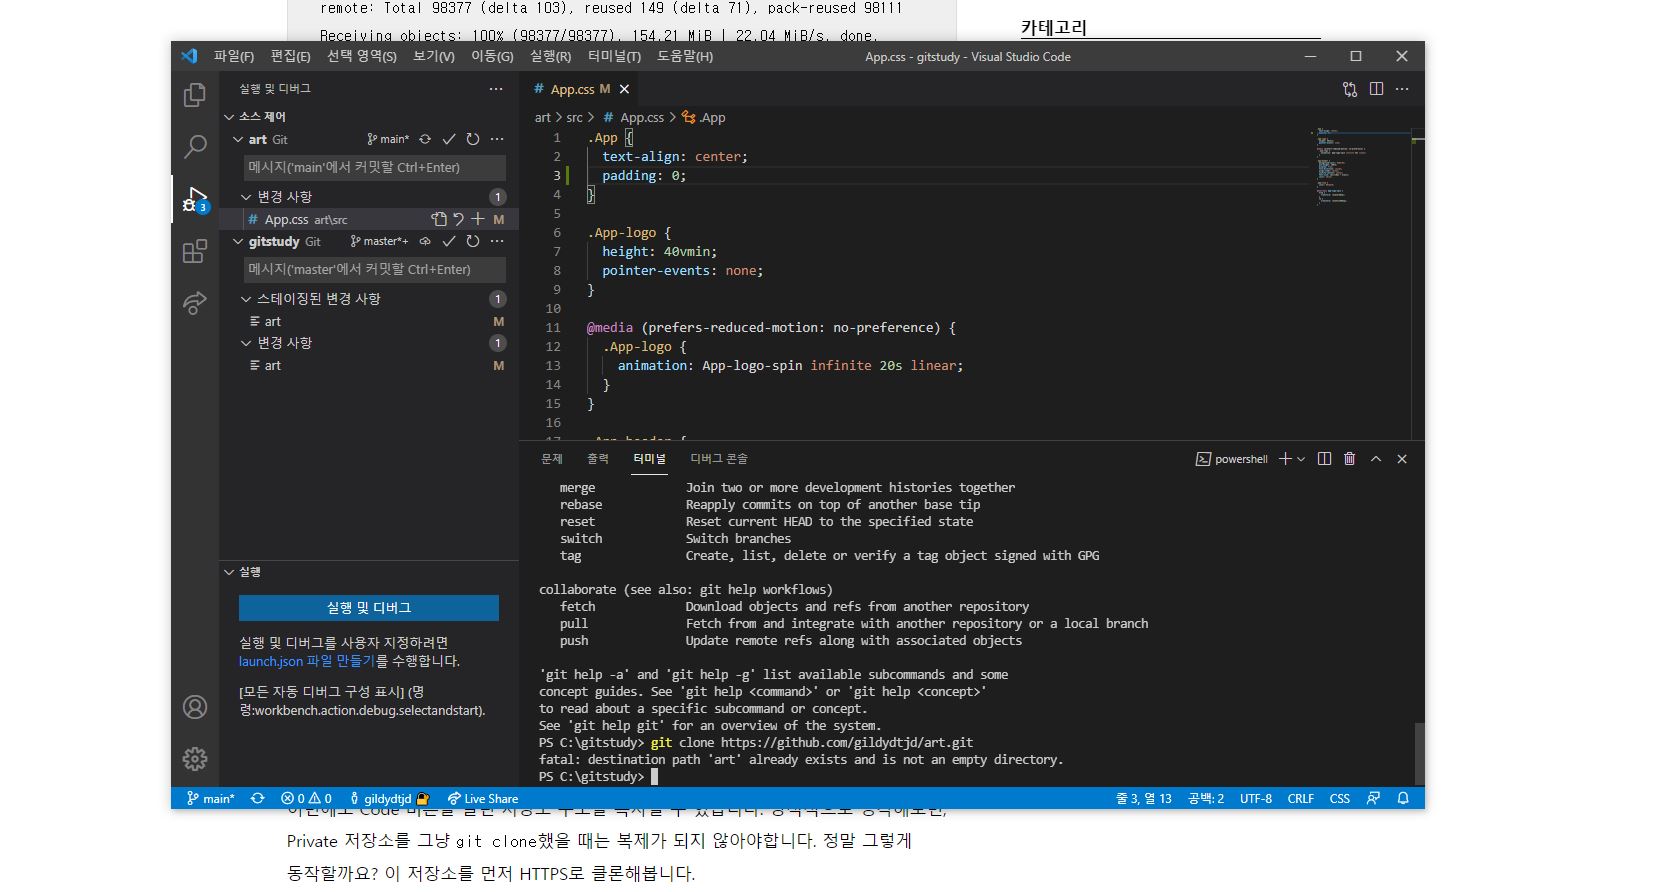
Task: Open Search in the activity bar
Action: point(195,147)
